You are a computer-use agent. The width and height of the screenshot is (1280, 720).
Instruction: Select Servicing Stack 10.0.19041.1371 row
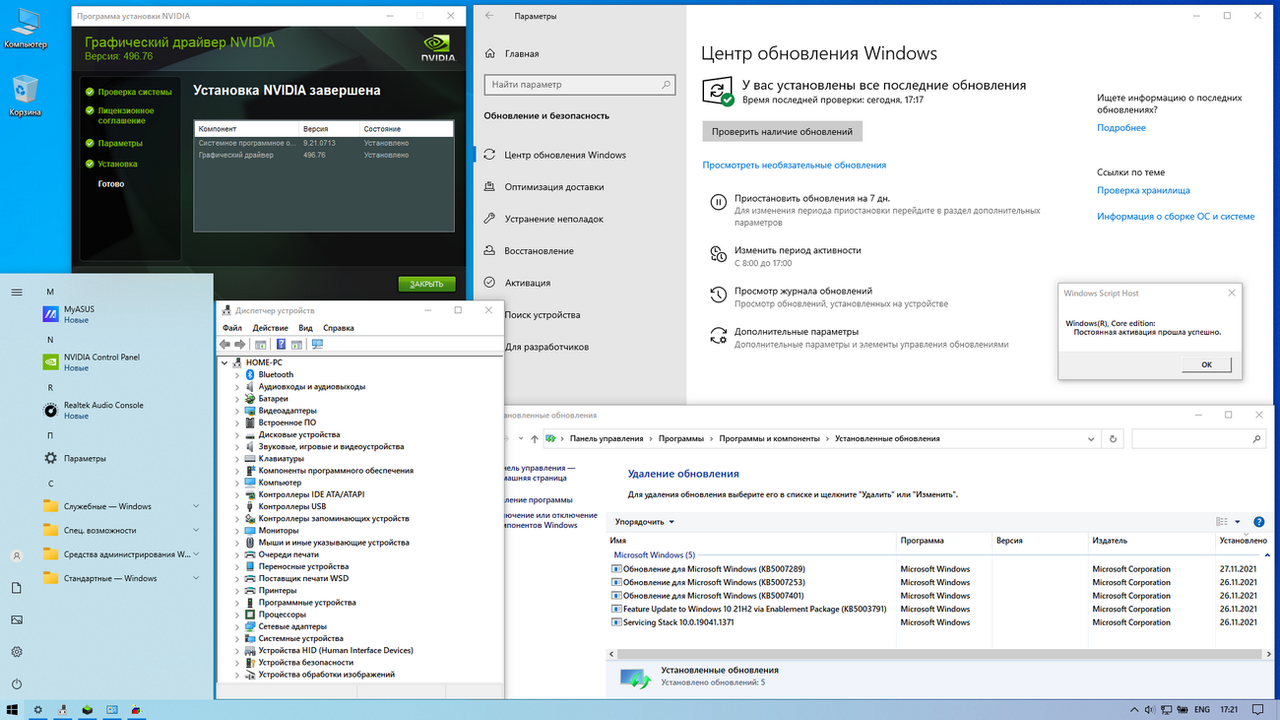940,622
